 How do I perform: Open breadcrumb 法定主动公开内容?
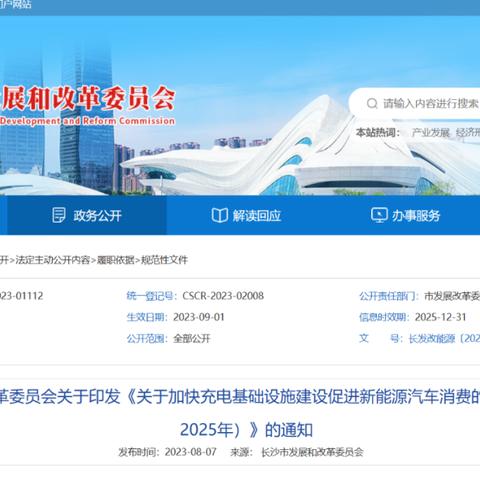click(x=53, y=260)
